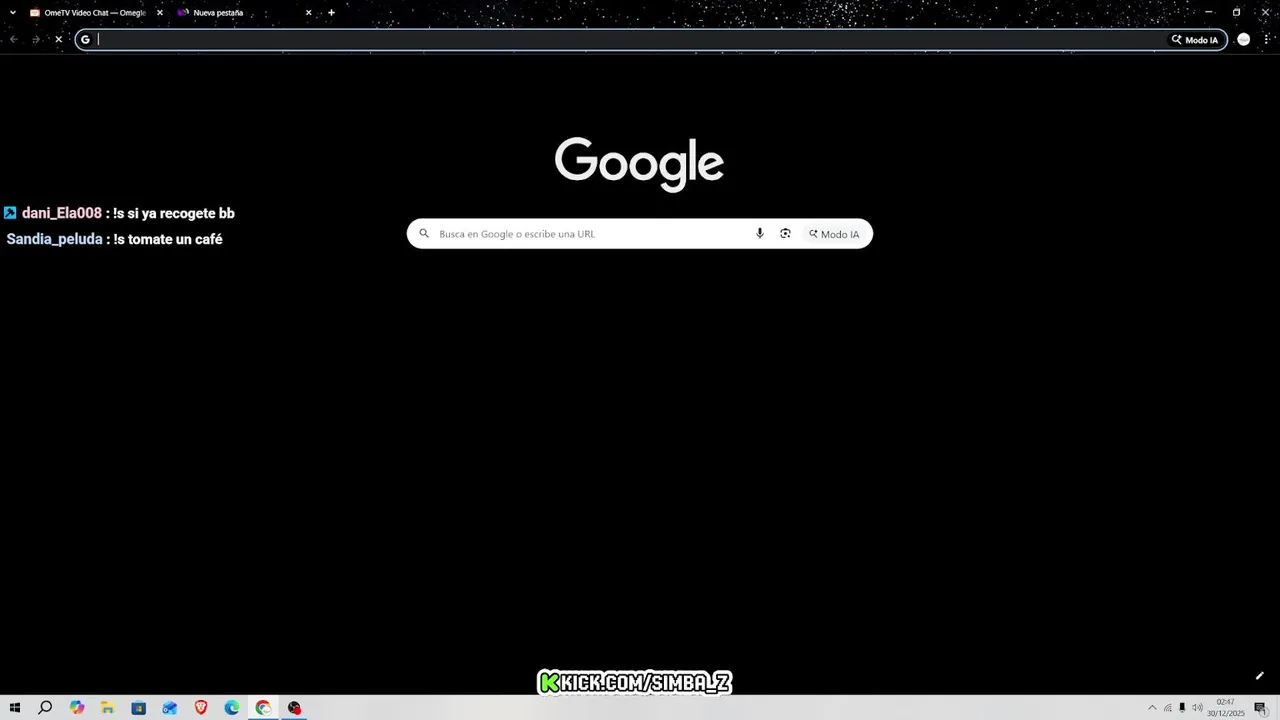This screenshot has width=1280, height=720.
Task: Stop loading the page with X button
Action: pos(59,40)
